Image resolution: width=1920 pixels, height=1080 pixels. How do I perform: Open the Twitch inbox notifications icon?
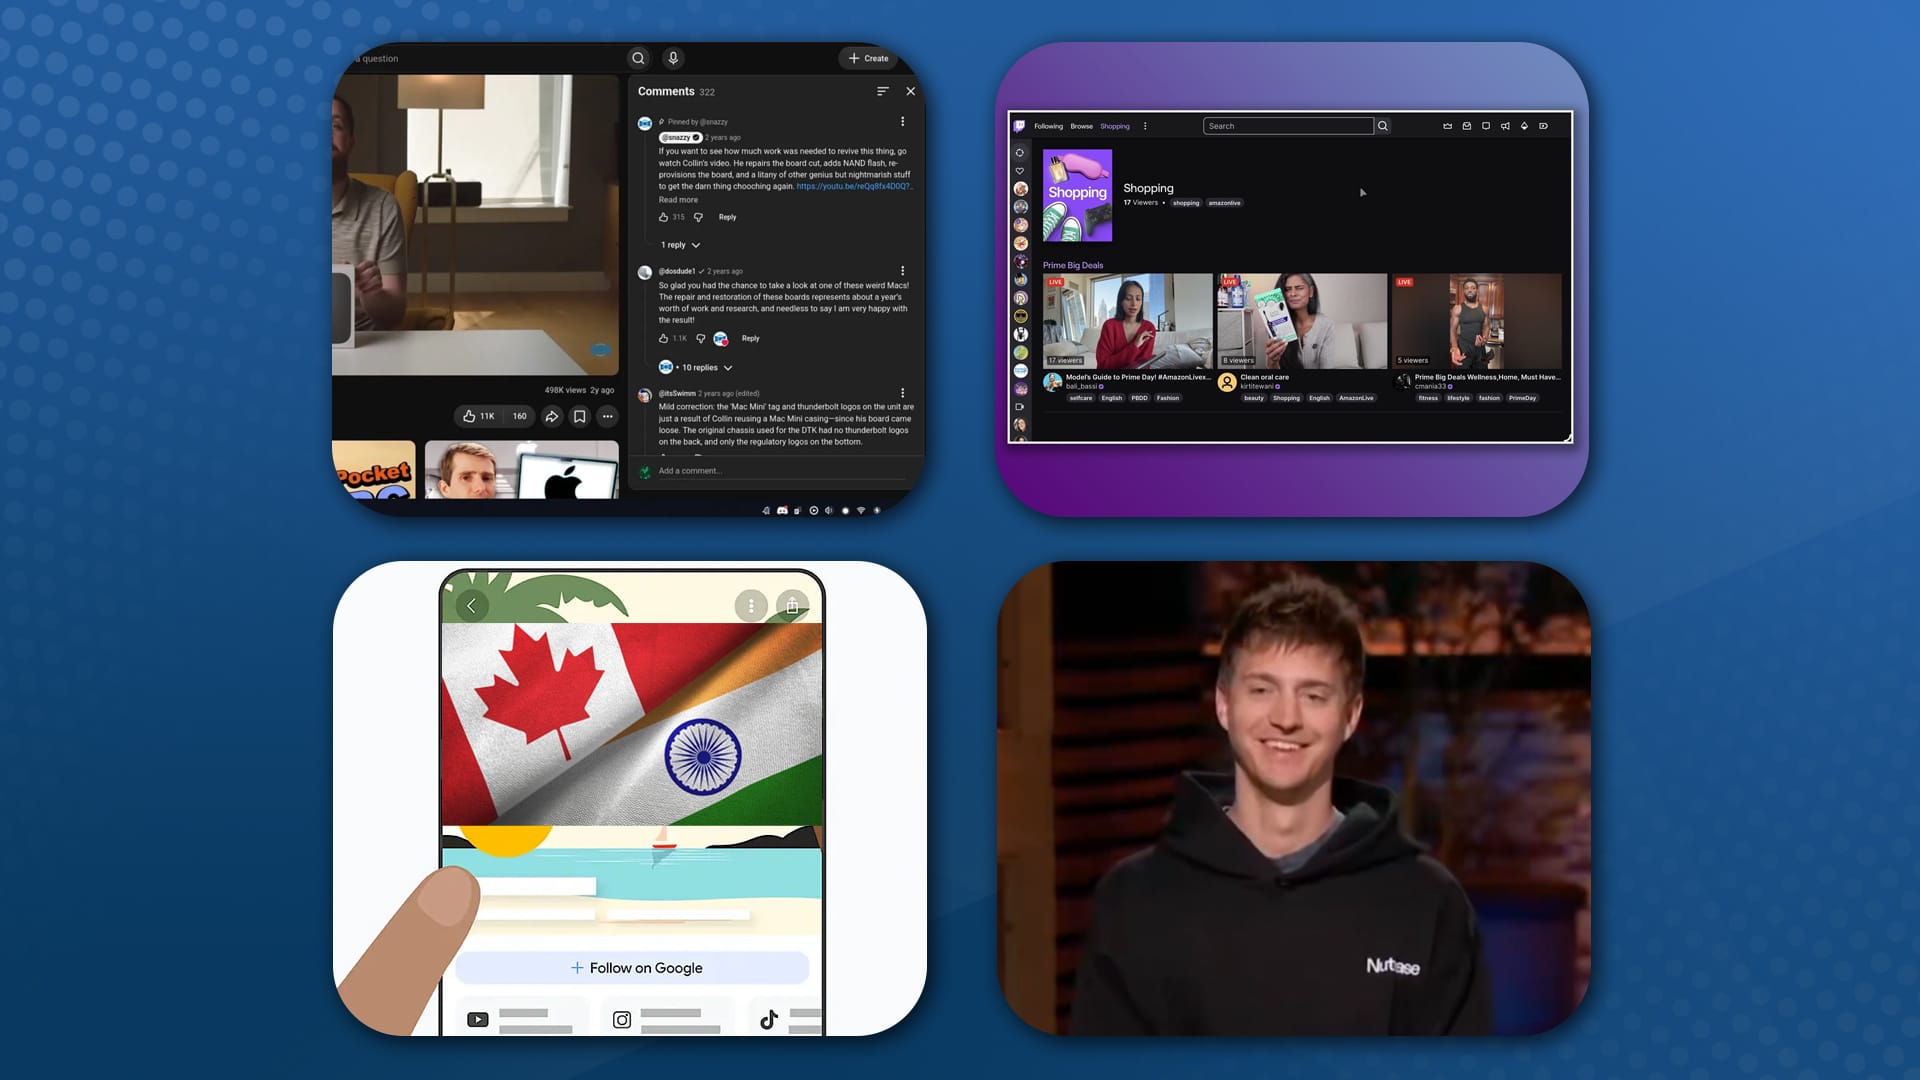(x=1466, y=126)
